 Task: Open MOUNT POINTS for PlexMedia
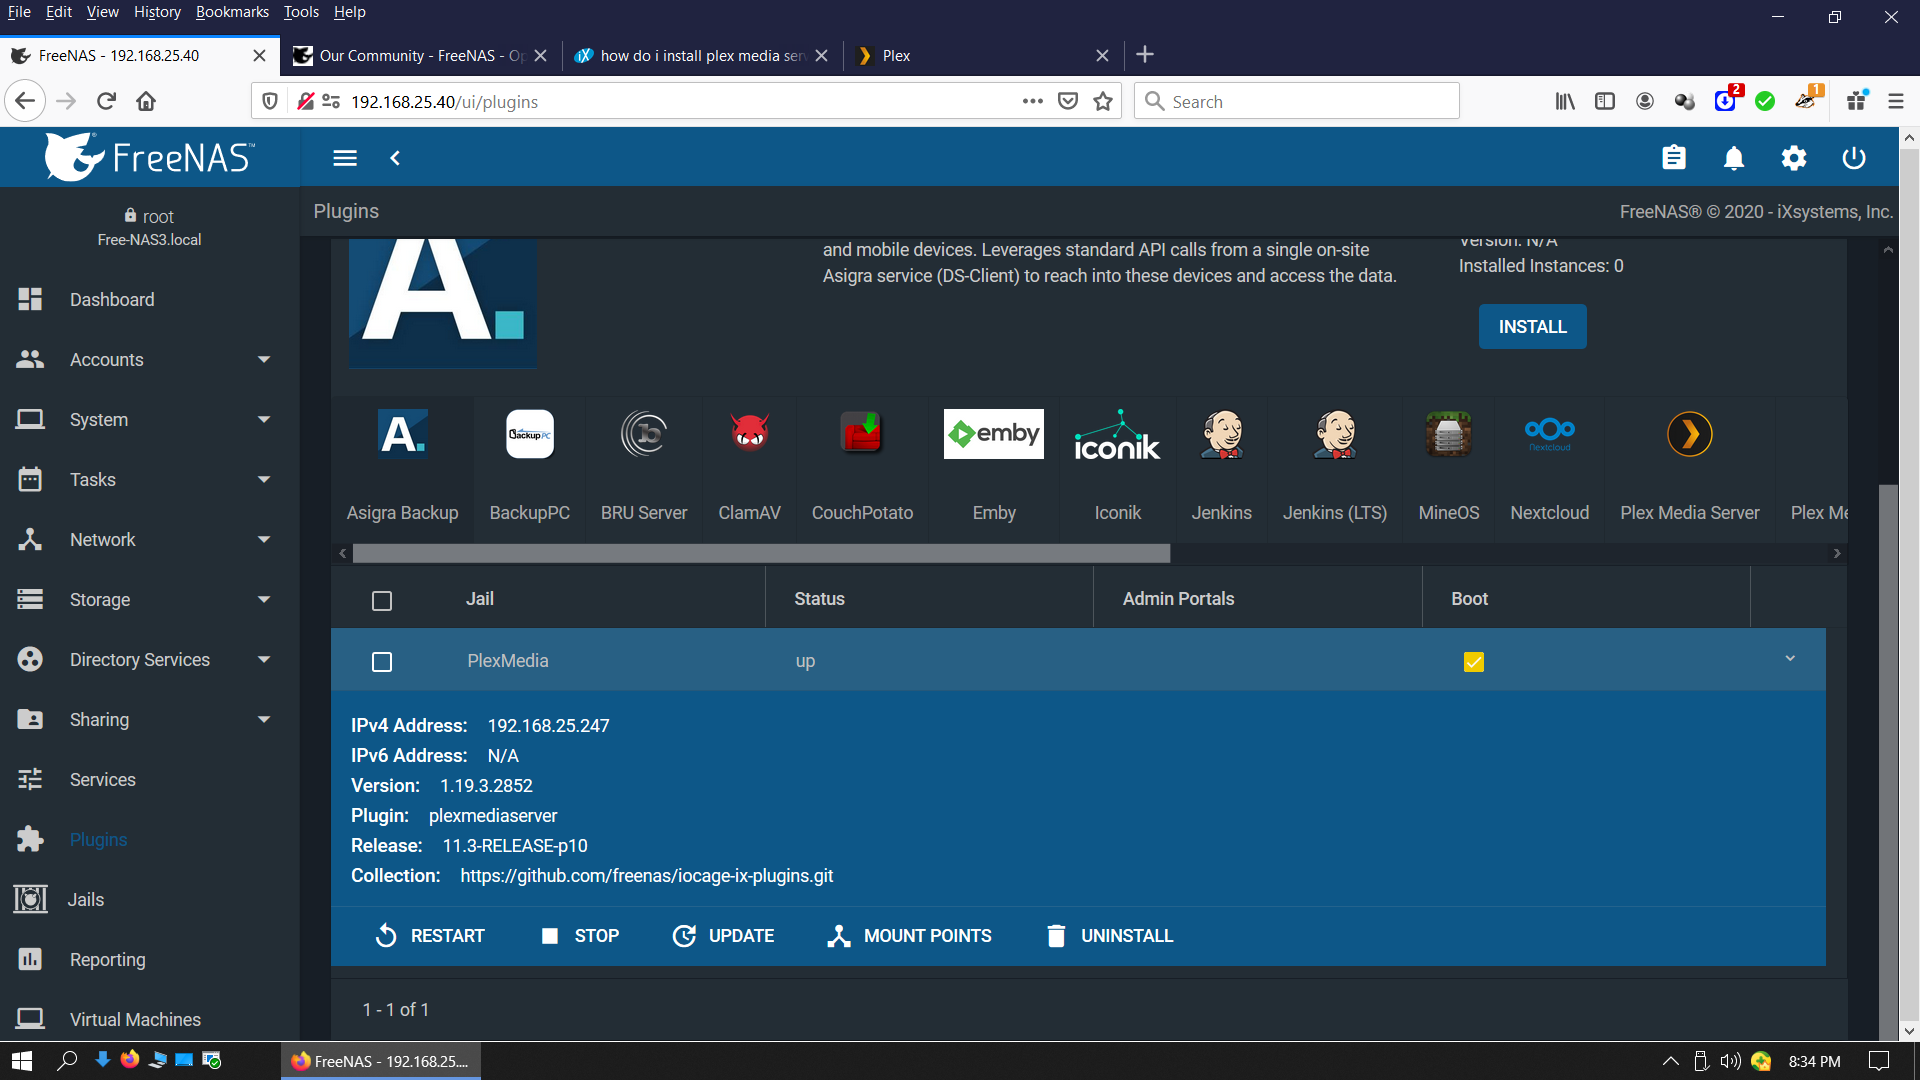(910, 936)
